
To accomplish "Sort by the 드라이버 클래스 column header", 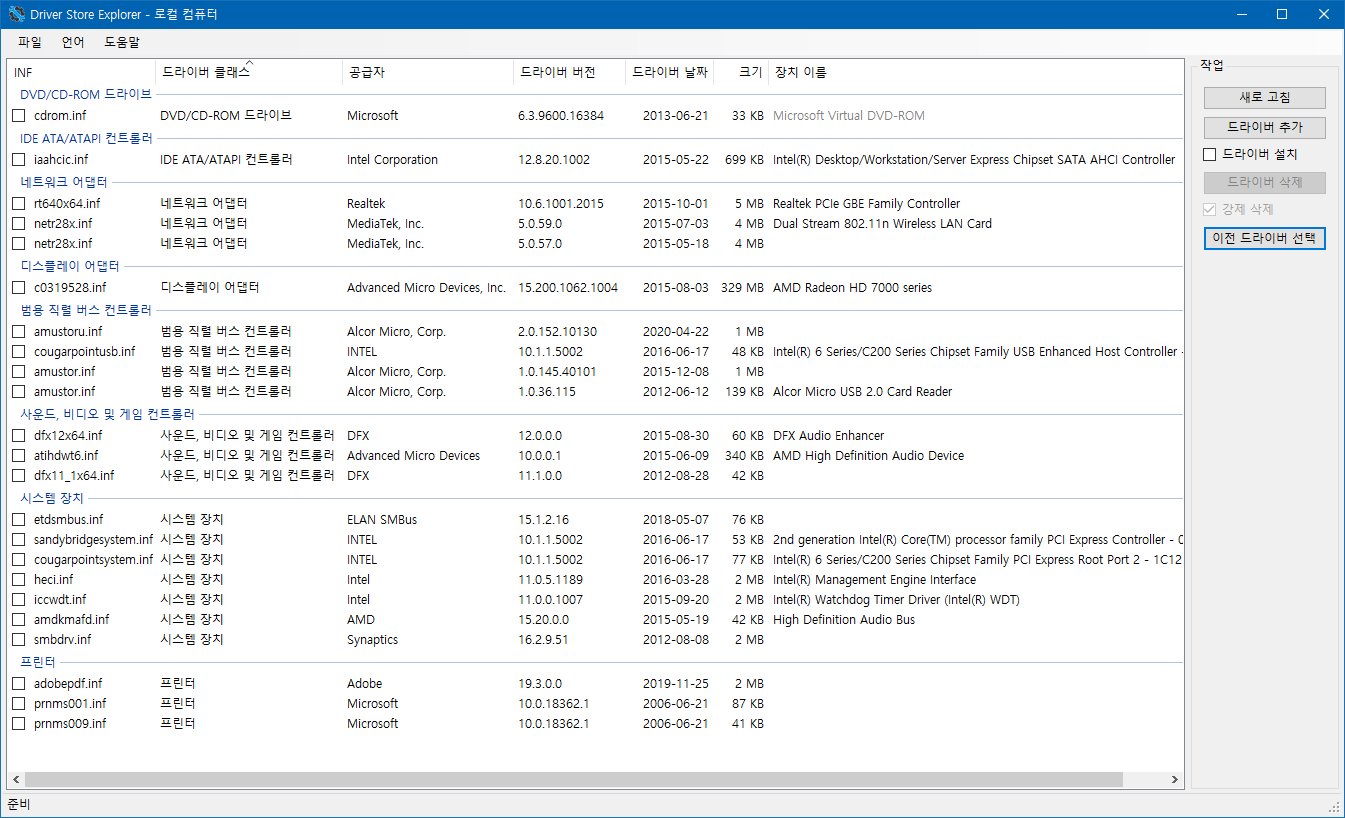I will click(x=249, y=72).
